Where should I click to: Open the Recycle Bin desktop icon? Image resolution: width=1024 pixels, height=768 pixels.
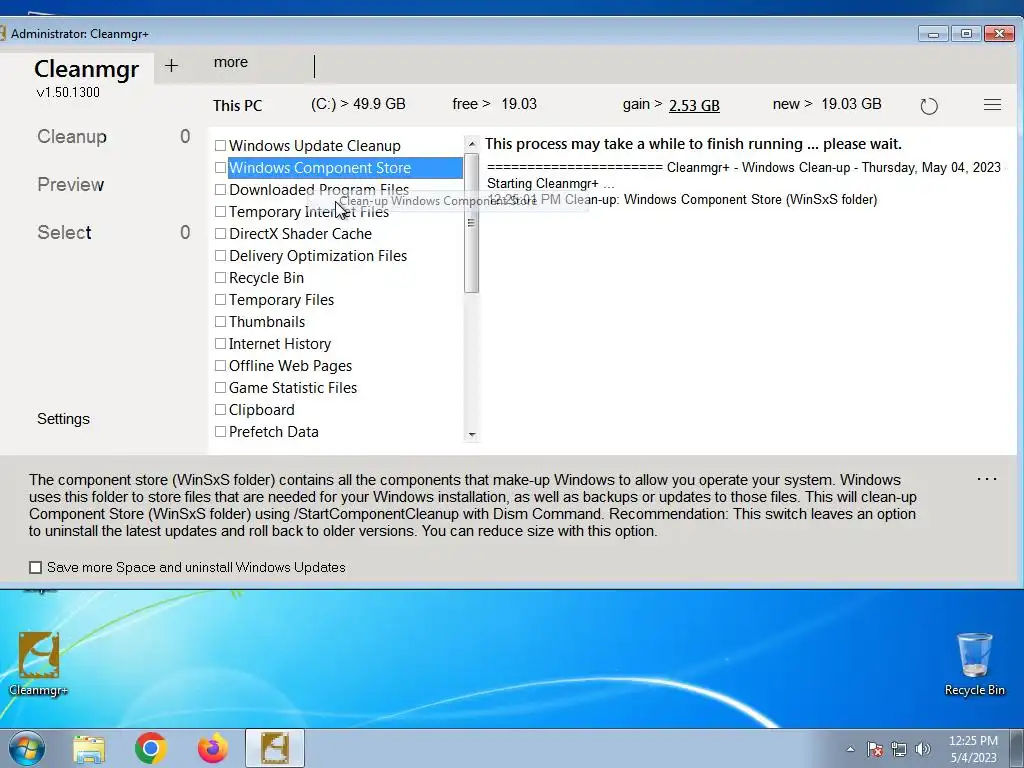point(974,664)
